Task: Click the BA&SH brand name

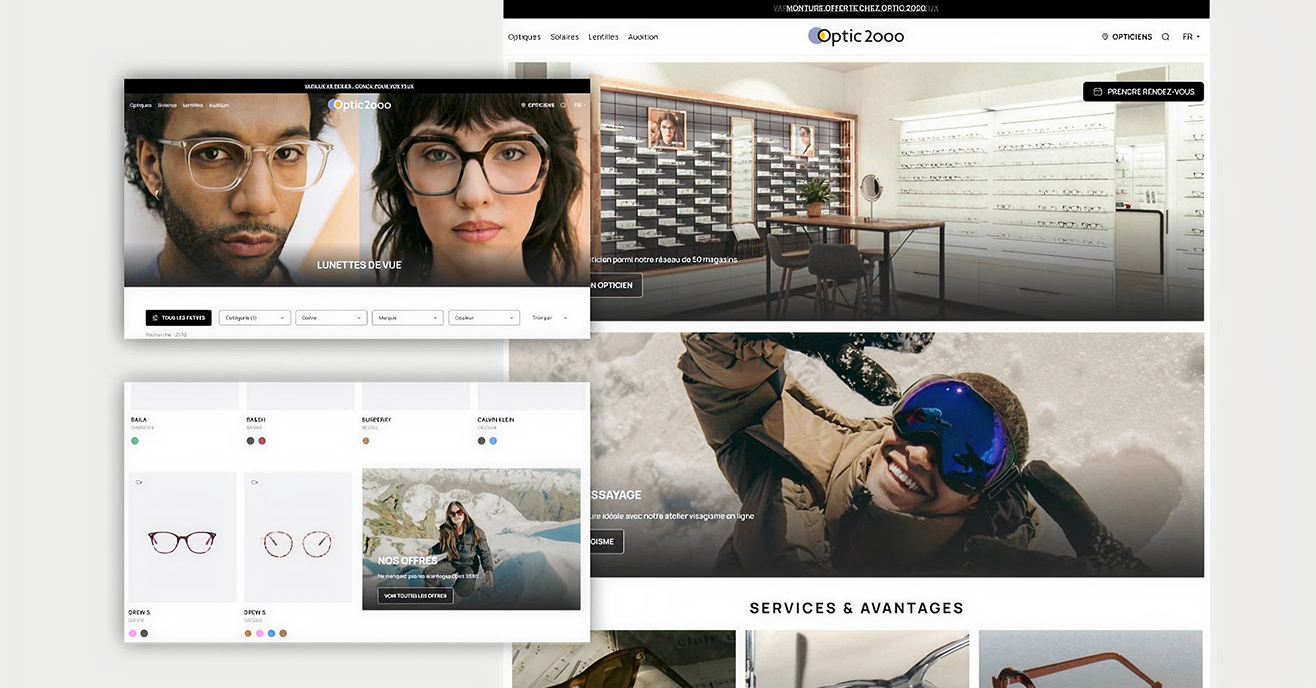Action: pyautogui.click(x=256, y=420)
